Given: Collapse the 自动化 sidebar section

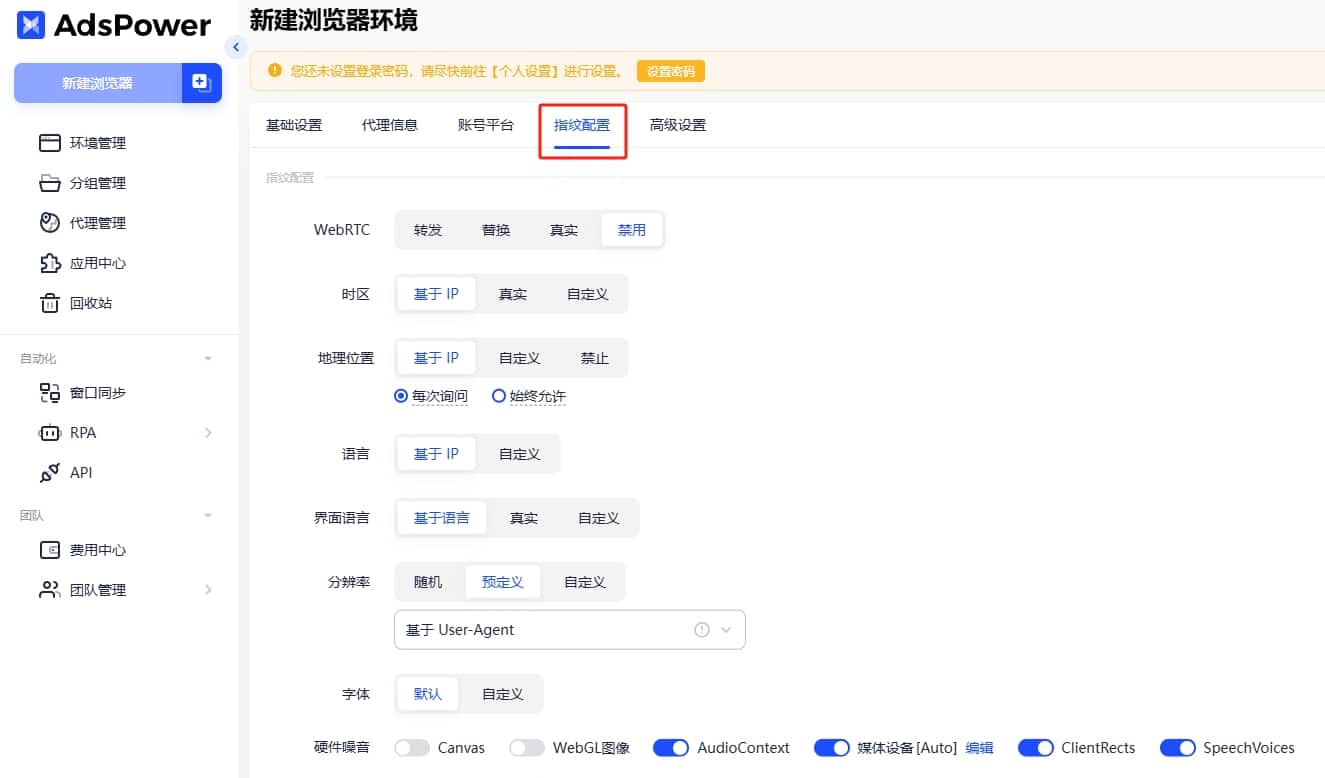Looking at the screenshot, I should [x=208, y=358].
